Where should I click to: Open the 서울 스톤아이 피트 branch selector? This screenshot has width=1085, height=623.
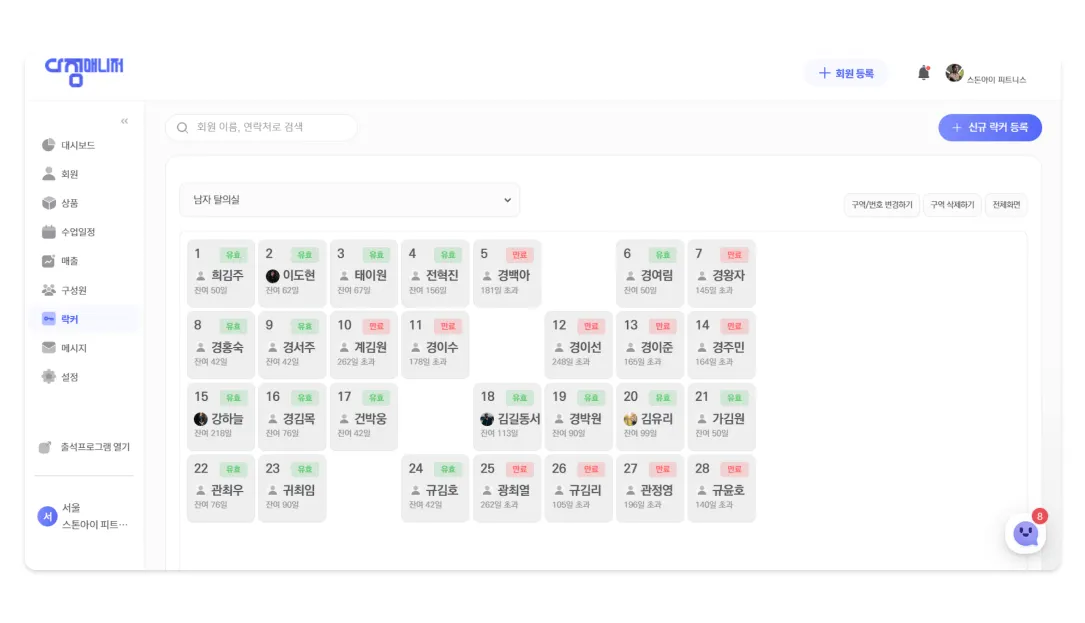click(x=84, y=516)
